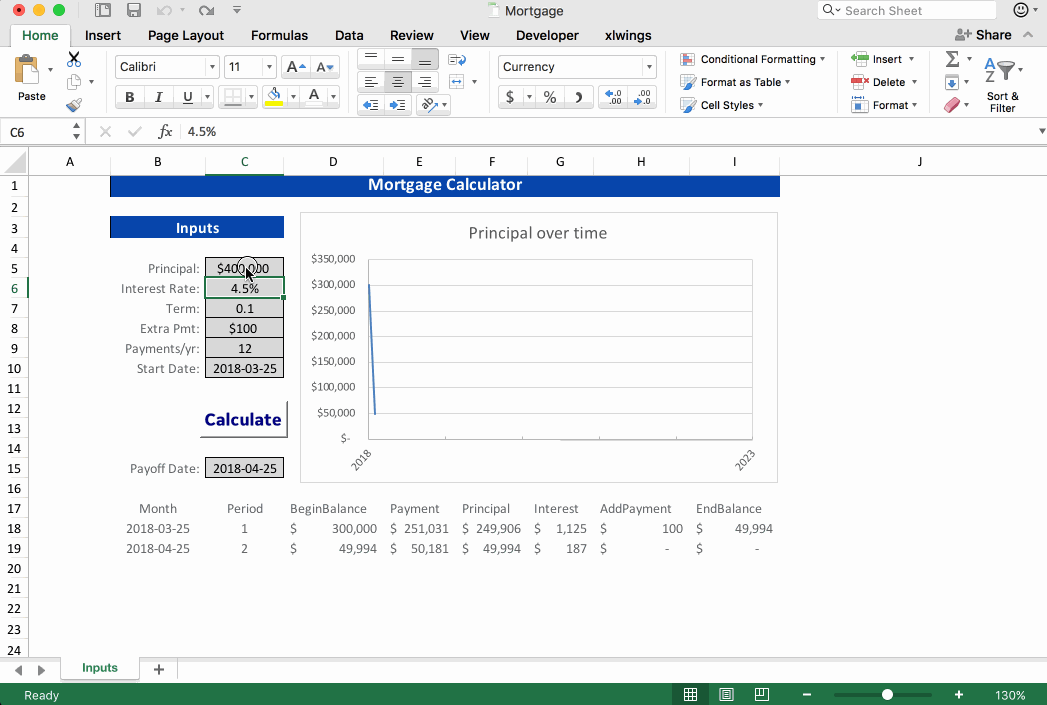Click the AutoSum icon
1047x705 pixels.
coord(951,59)
